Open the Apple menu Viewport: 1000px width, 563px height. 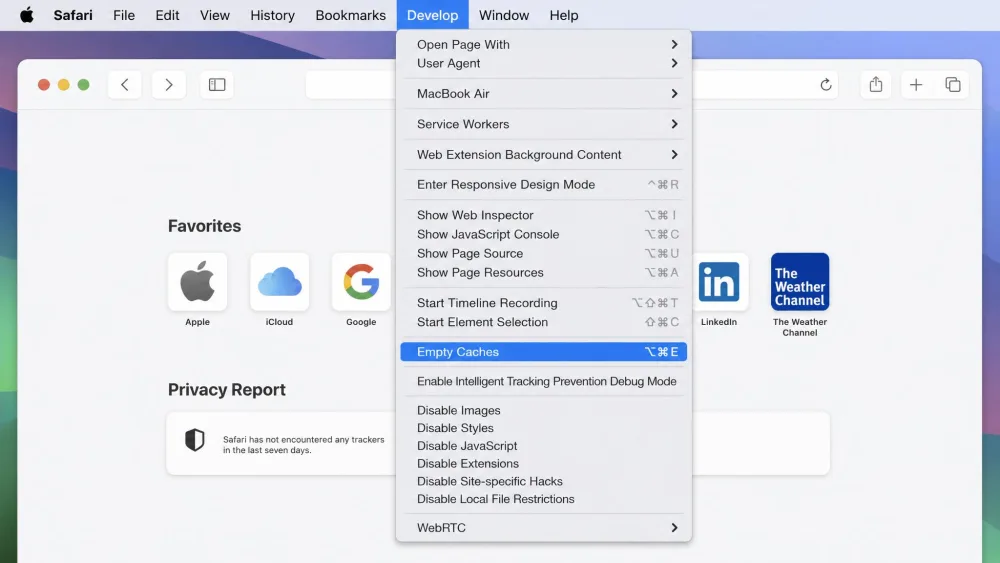(27, 15)
